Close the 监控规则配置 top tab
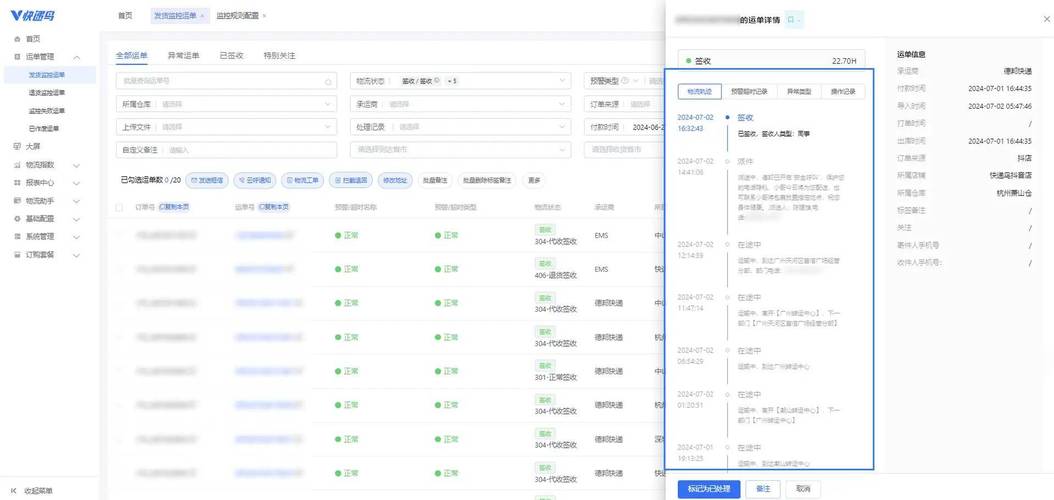 point(264,15)
